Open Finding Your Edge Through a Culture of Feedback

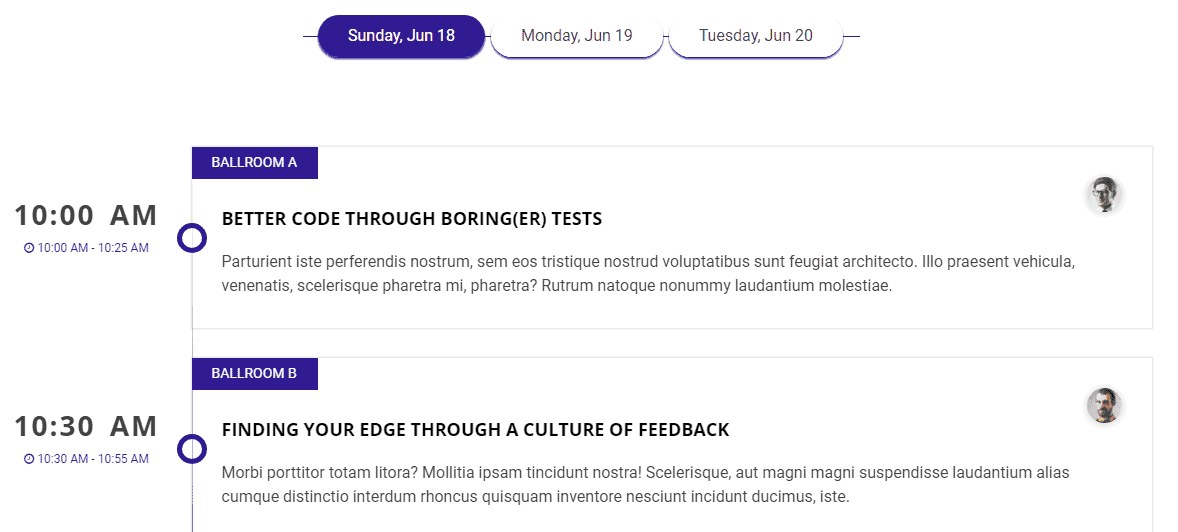tap(475, 430)
